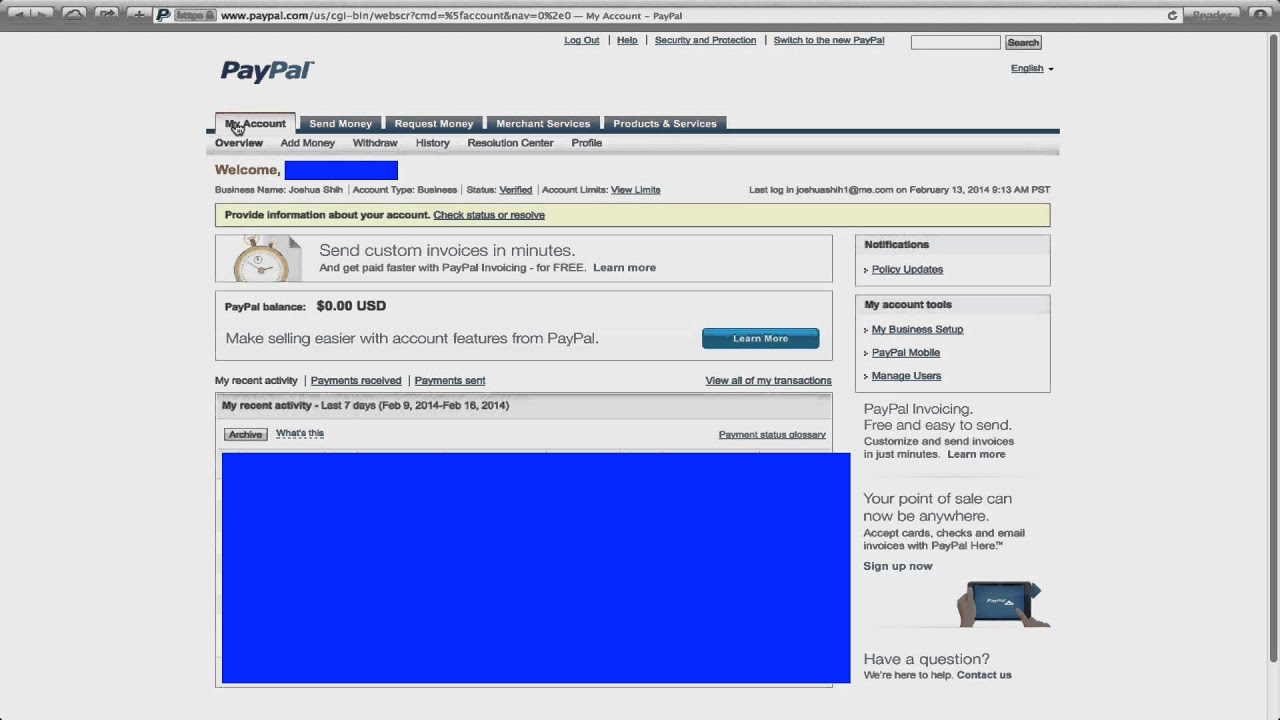The image size is (1280, 720).
Task: Switch to the Send Money tab
Action: 340,123
